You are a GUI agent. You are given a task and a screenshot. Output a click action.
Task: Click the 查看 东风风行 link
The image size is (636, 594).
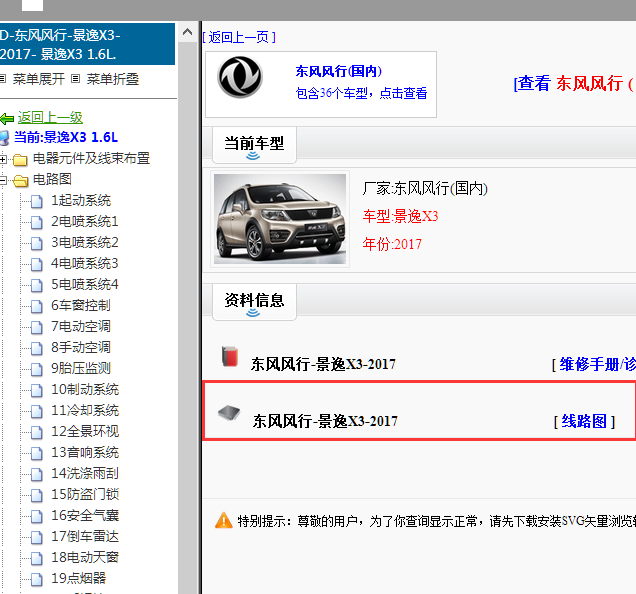tap(574, 84)
